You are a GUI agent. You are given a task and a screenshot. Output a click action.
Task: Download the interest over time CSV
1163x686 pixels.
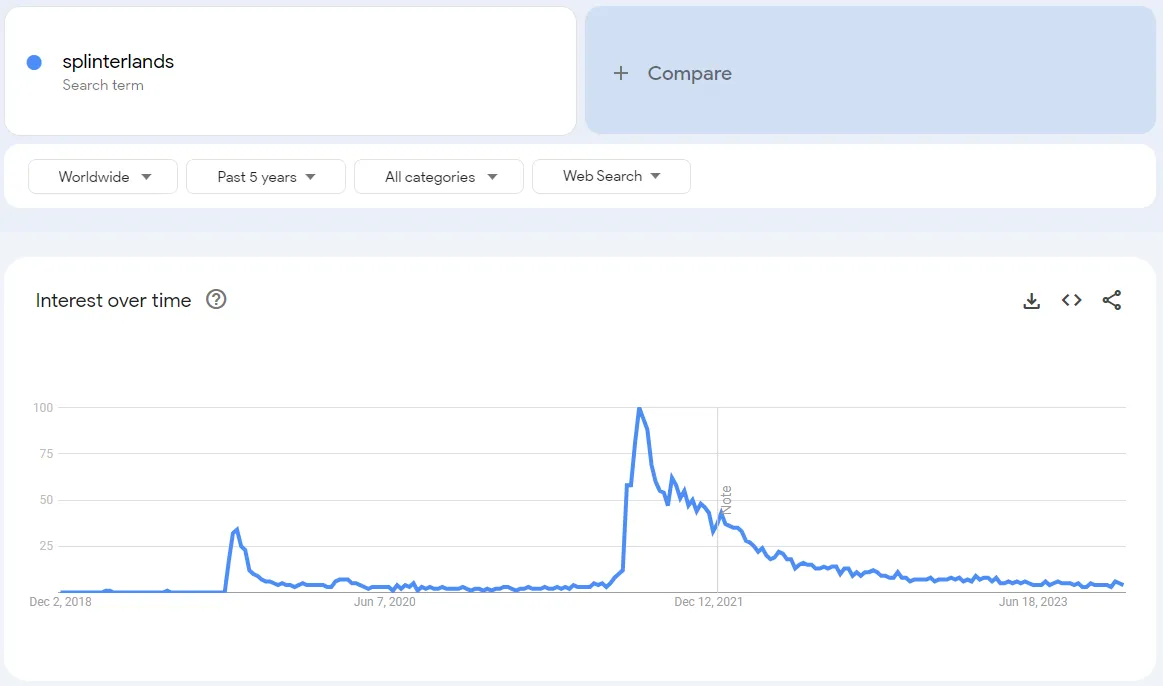[1031, 300]
